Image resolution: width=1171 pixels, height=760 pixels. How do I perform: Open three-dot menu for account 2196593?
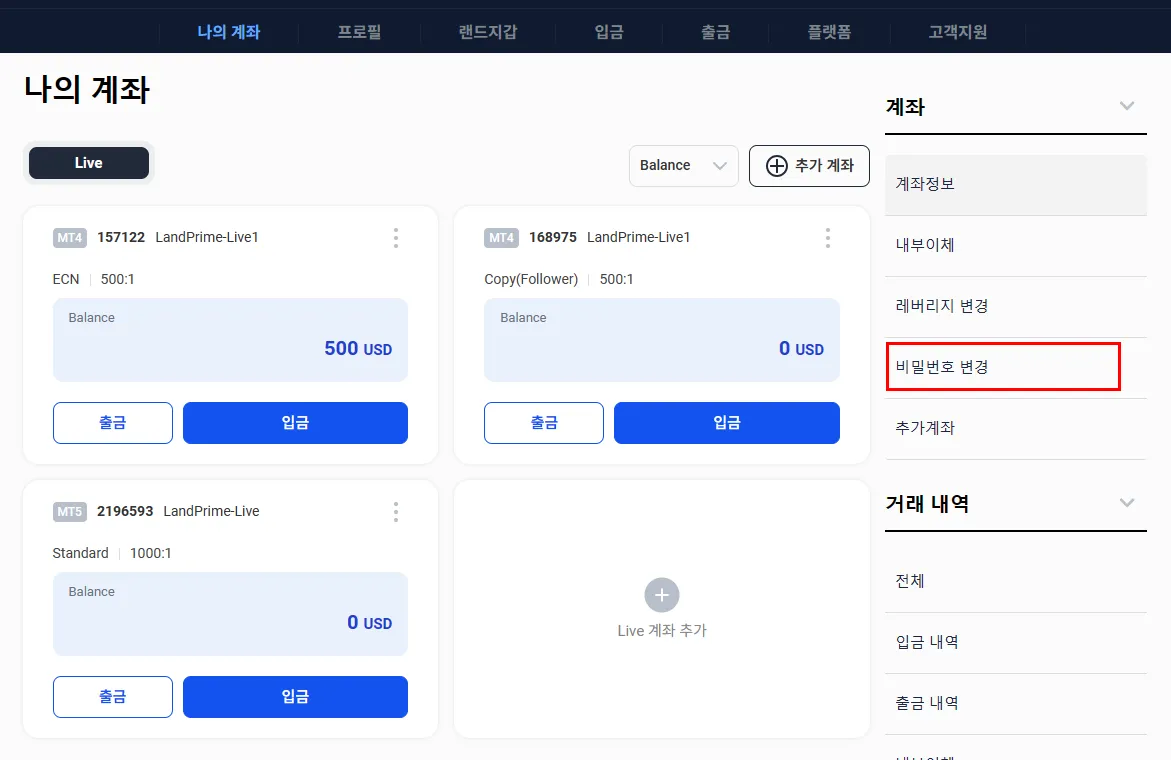coord(396,512)
